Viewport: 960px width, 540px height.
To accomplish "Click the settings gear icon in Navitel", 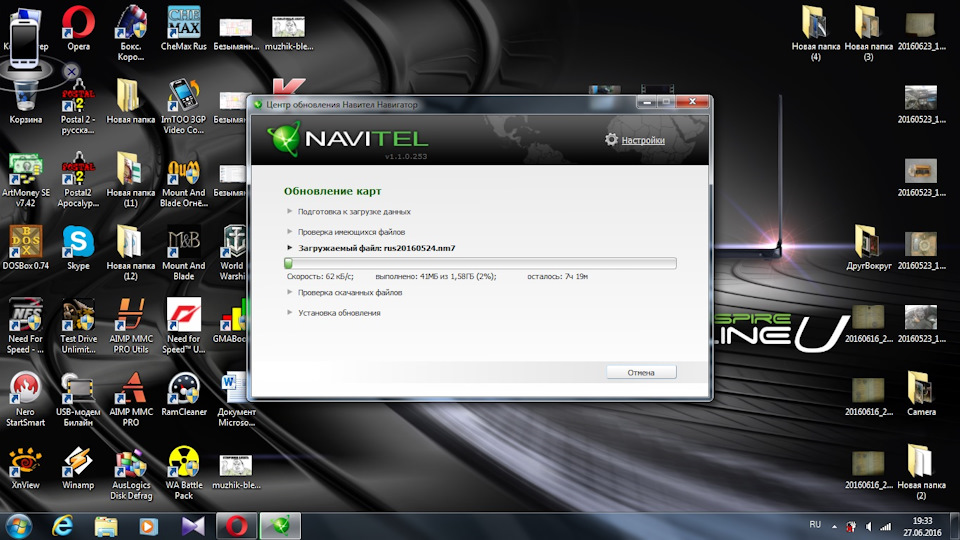I will pos(611,140).
